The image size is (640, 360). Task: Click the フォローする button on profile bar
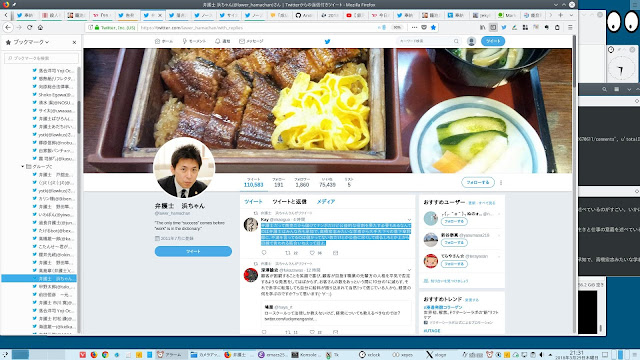478,182
